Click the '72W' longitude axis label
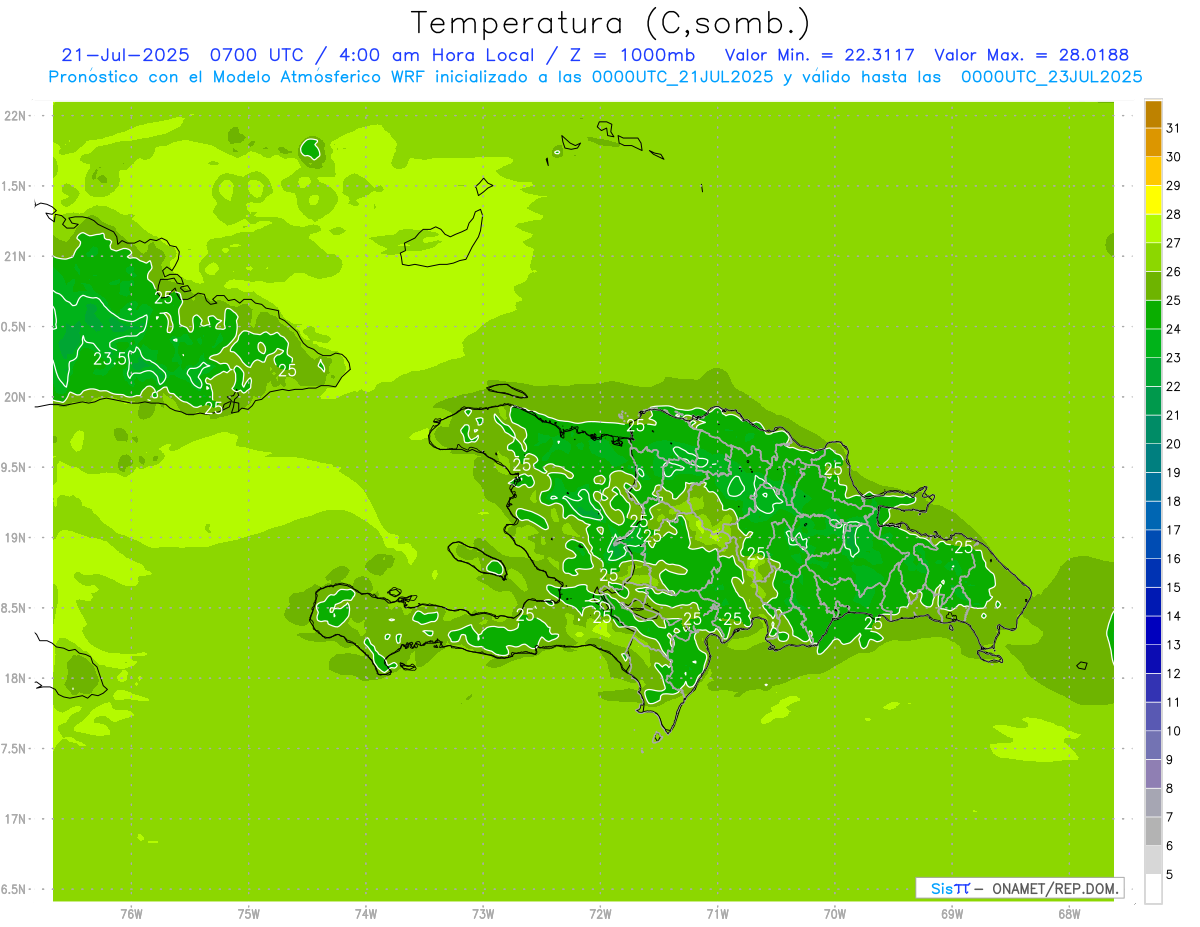 click(600, 913)
